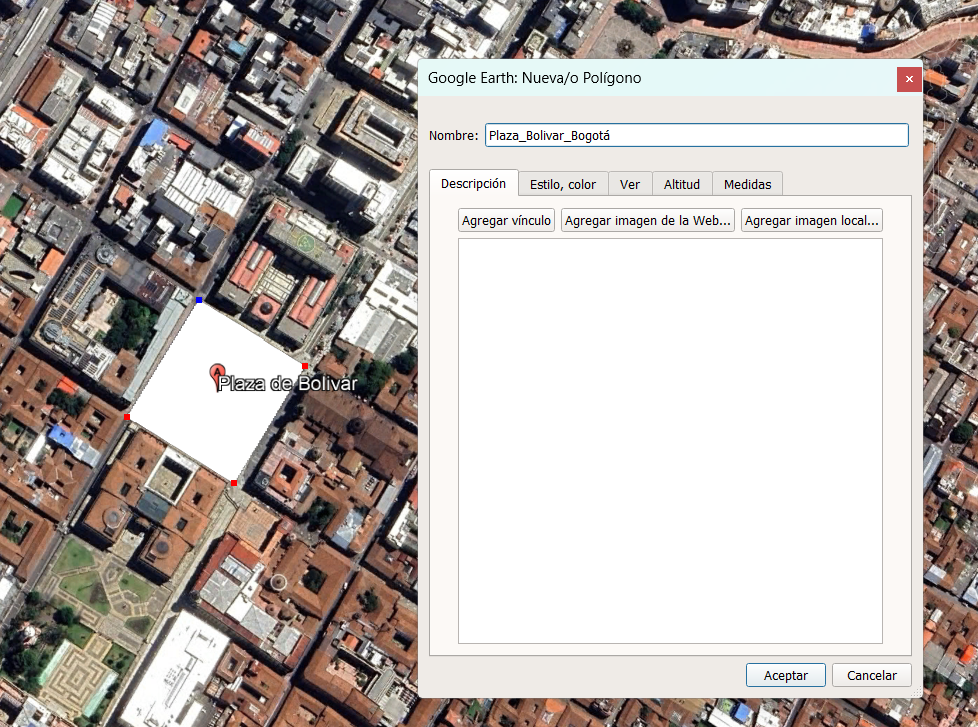Select the blue polygon vertex handle

[199, 301]
